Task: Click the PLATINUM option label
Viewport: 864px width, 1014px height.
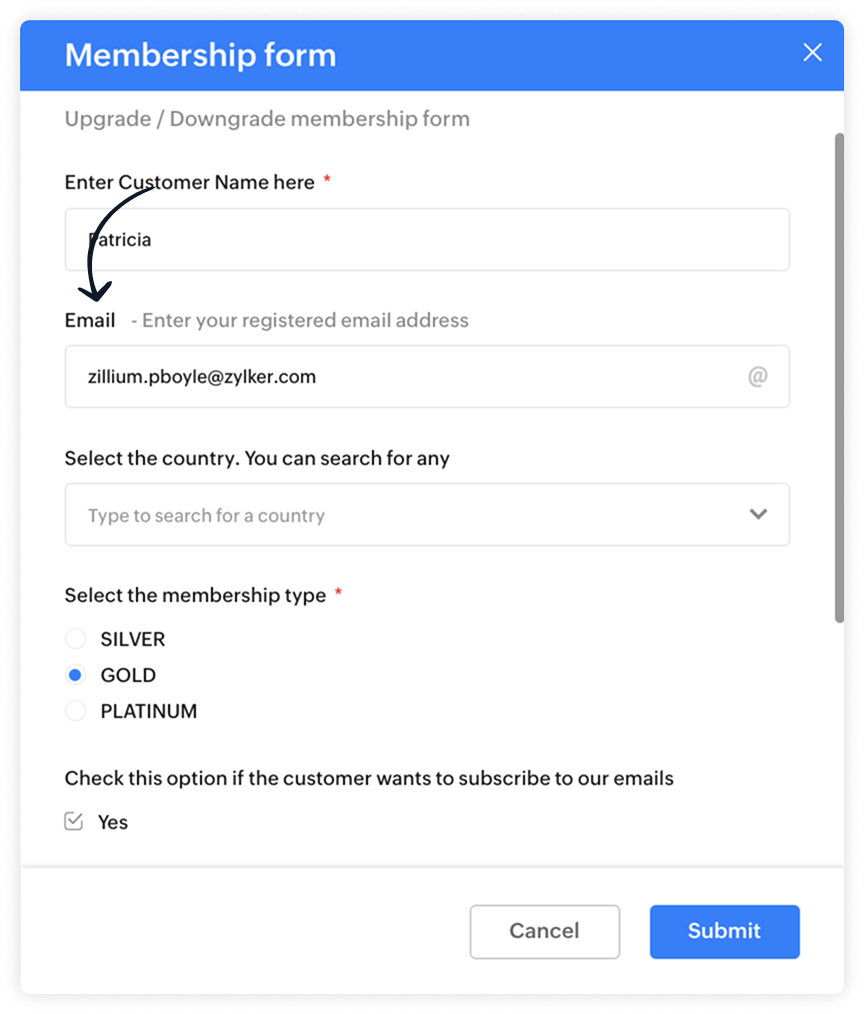Action: (x=149, y=711)
